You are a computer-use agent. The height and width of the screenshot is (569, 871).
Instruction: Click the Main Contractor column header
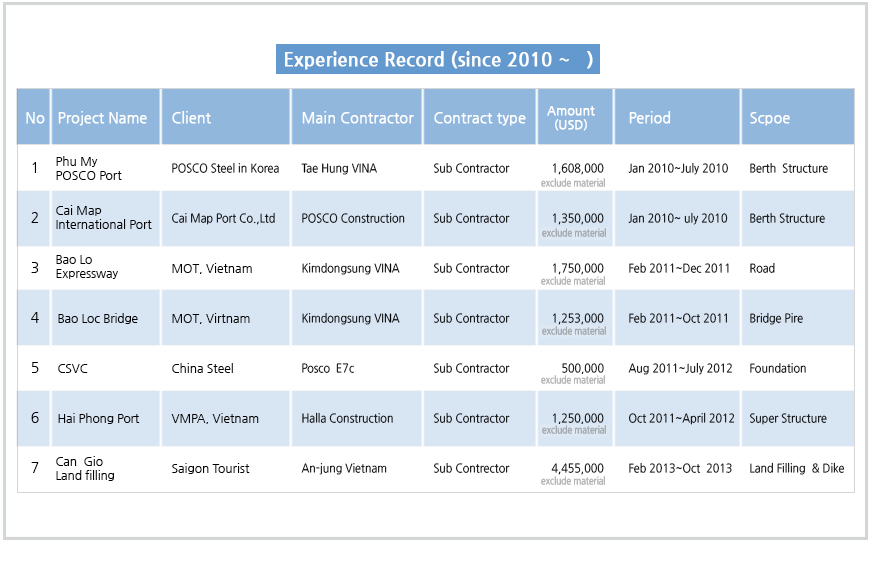click(357, 117)
